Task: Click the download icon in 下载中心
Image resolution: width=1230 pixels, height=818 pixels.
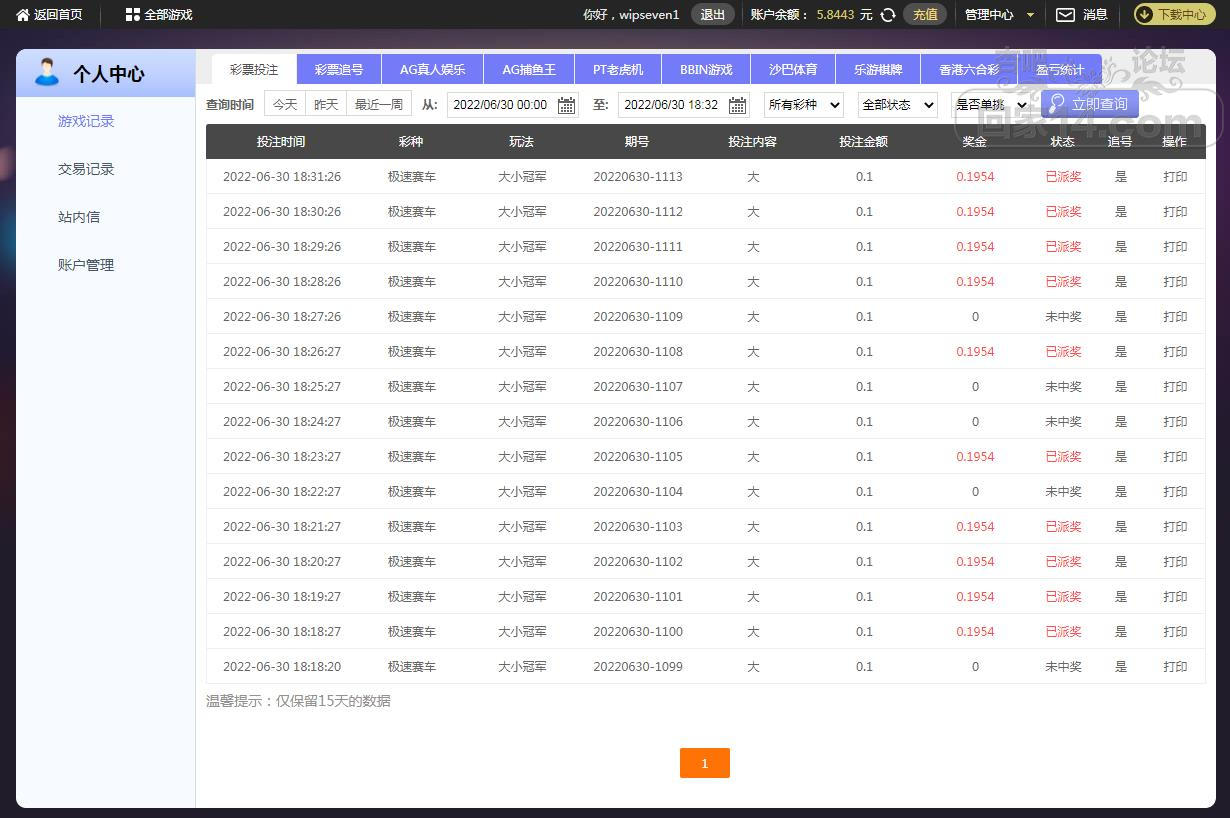Action: tap(1145, 15)
